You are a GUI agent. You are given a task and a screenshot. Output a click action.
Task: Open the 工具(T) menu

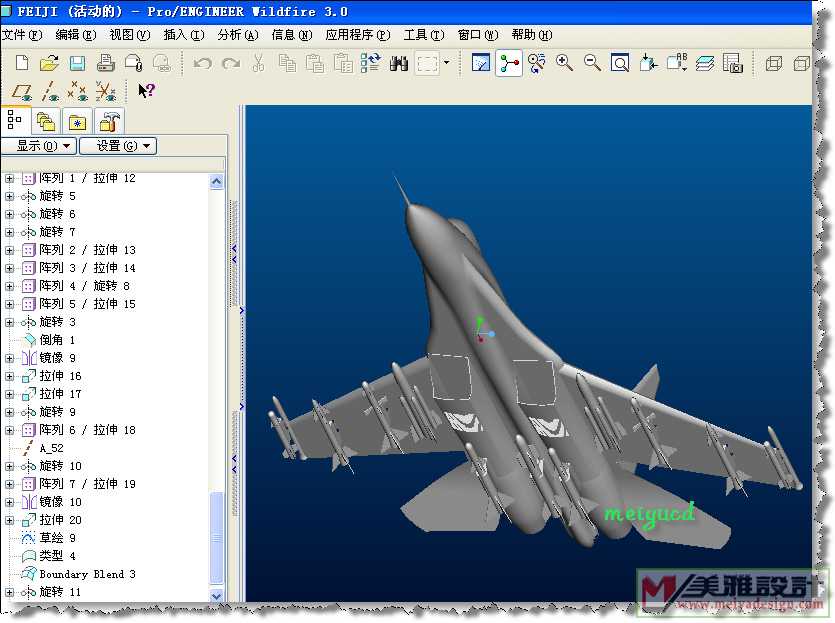(424, 35)
